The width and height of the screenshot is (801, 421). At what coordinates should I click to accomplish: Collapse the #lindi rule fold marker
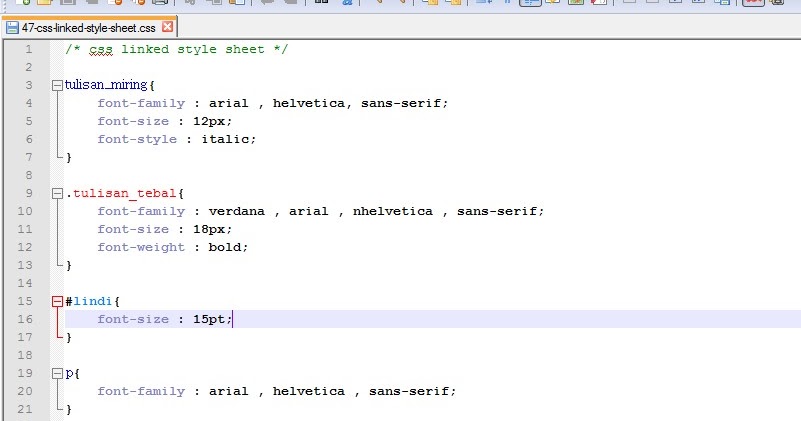click(57, 301)
